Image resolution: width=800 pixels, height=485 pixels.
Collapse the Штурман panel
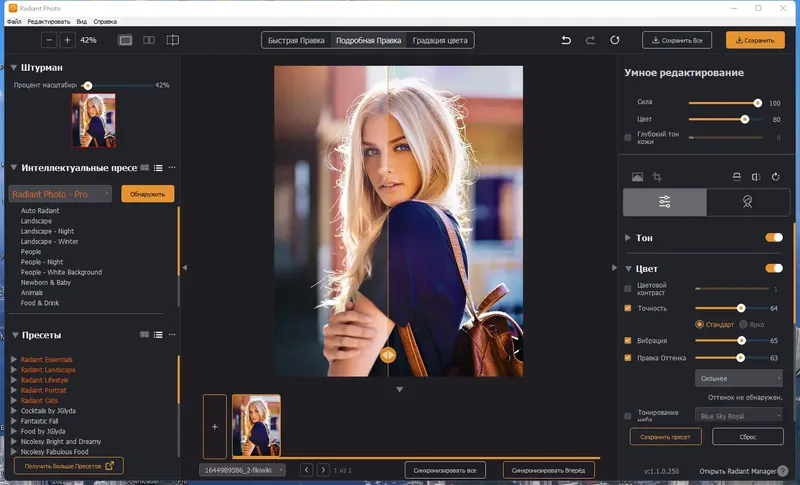point(14,67)
